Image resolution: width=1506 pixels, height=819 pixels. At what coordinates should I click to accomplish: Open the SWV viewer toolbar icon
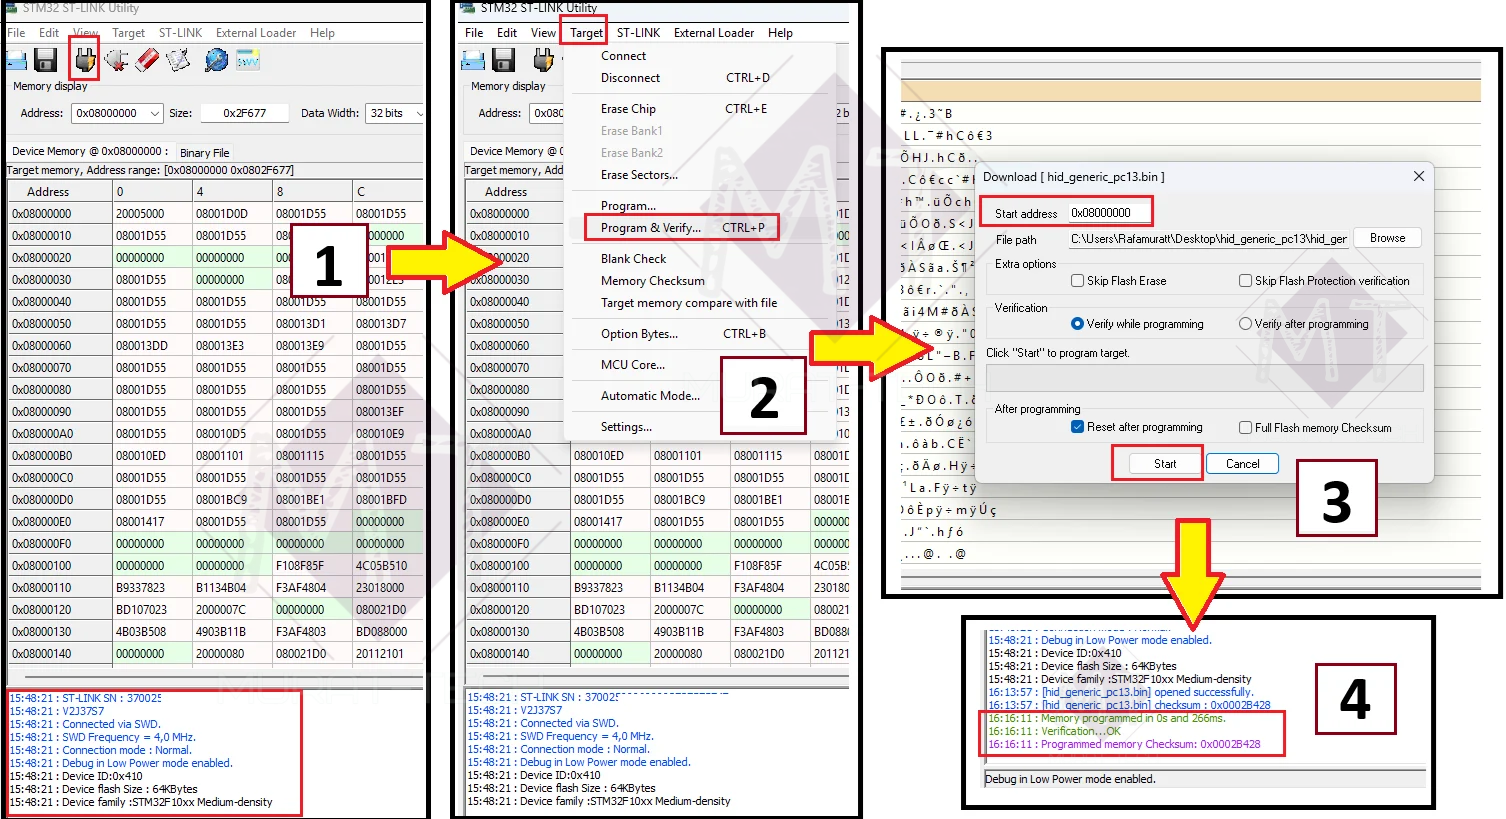[x=247, y=61]
